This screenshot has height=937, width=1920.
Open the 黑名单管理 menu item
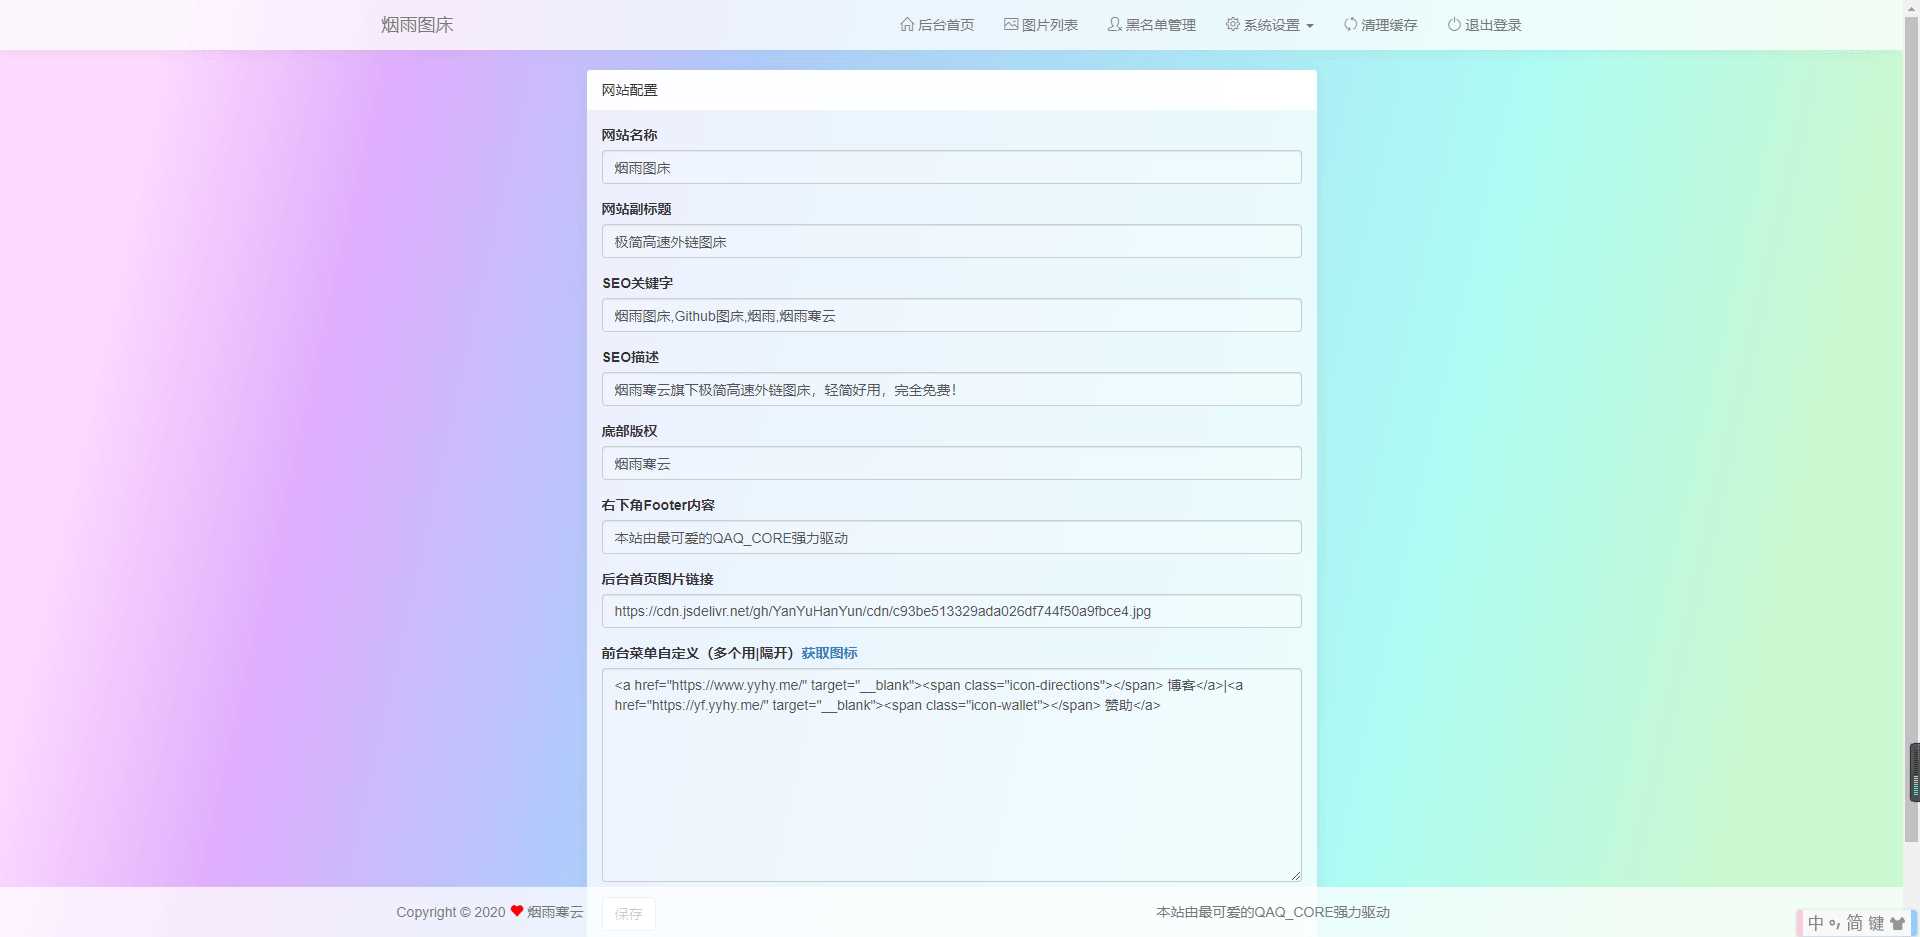click(x=1160, y=25)
